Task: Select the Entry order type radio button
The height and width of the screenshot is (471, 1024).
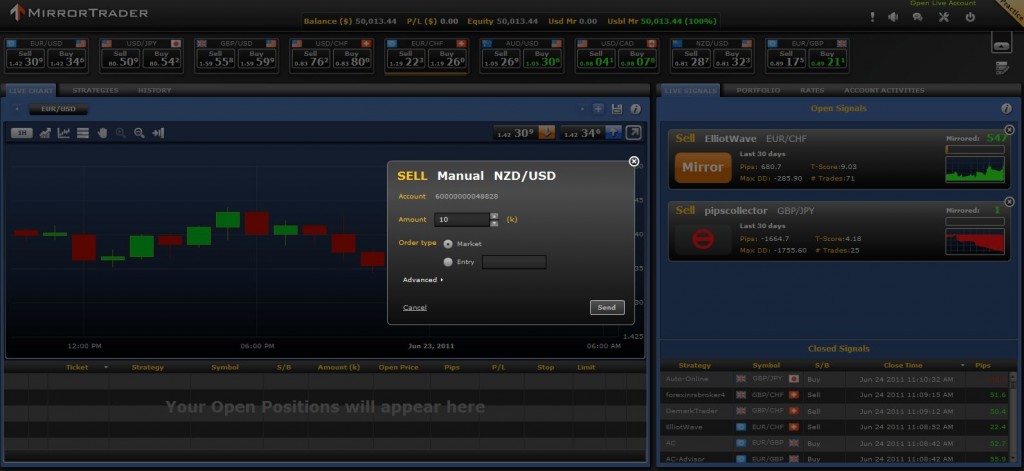Action: point(446,262)
